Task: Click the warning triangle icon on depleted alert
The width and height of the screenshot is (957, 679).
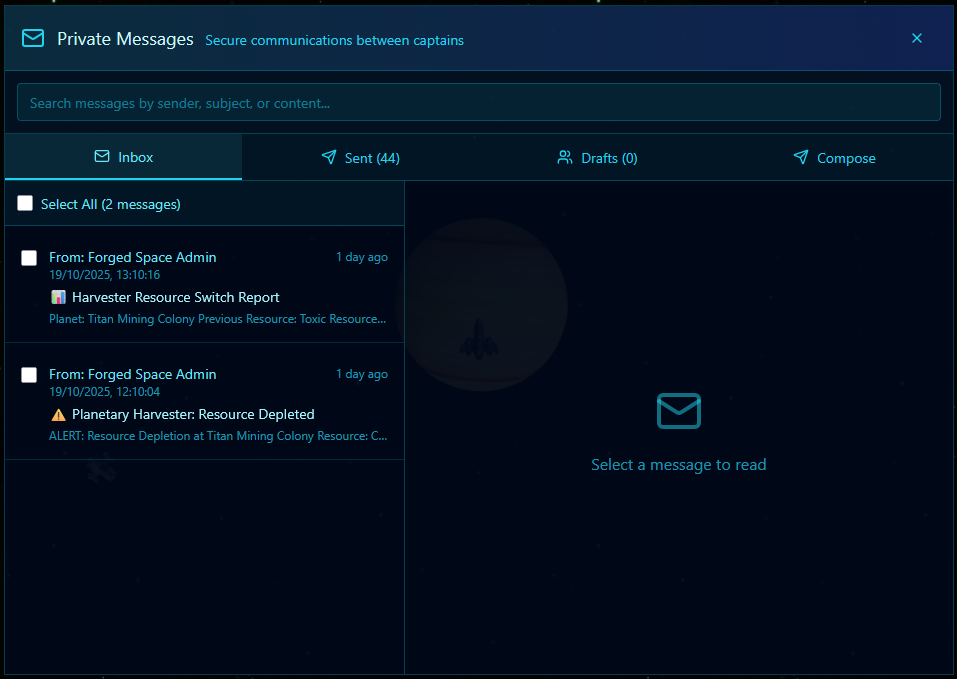Action: click(x=58, y=414)
